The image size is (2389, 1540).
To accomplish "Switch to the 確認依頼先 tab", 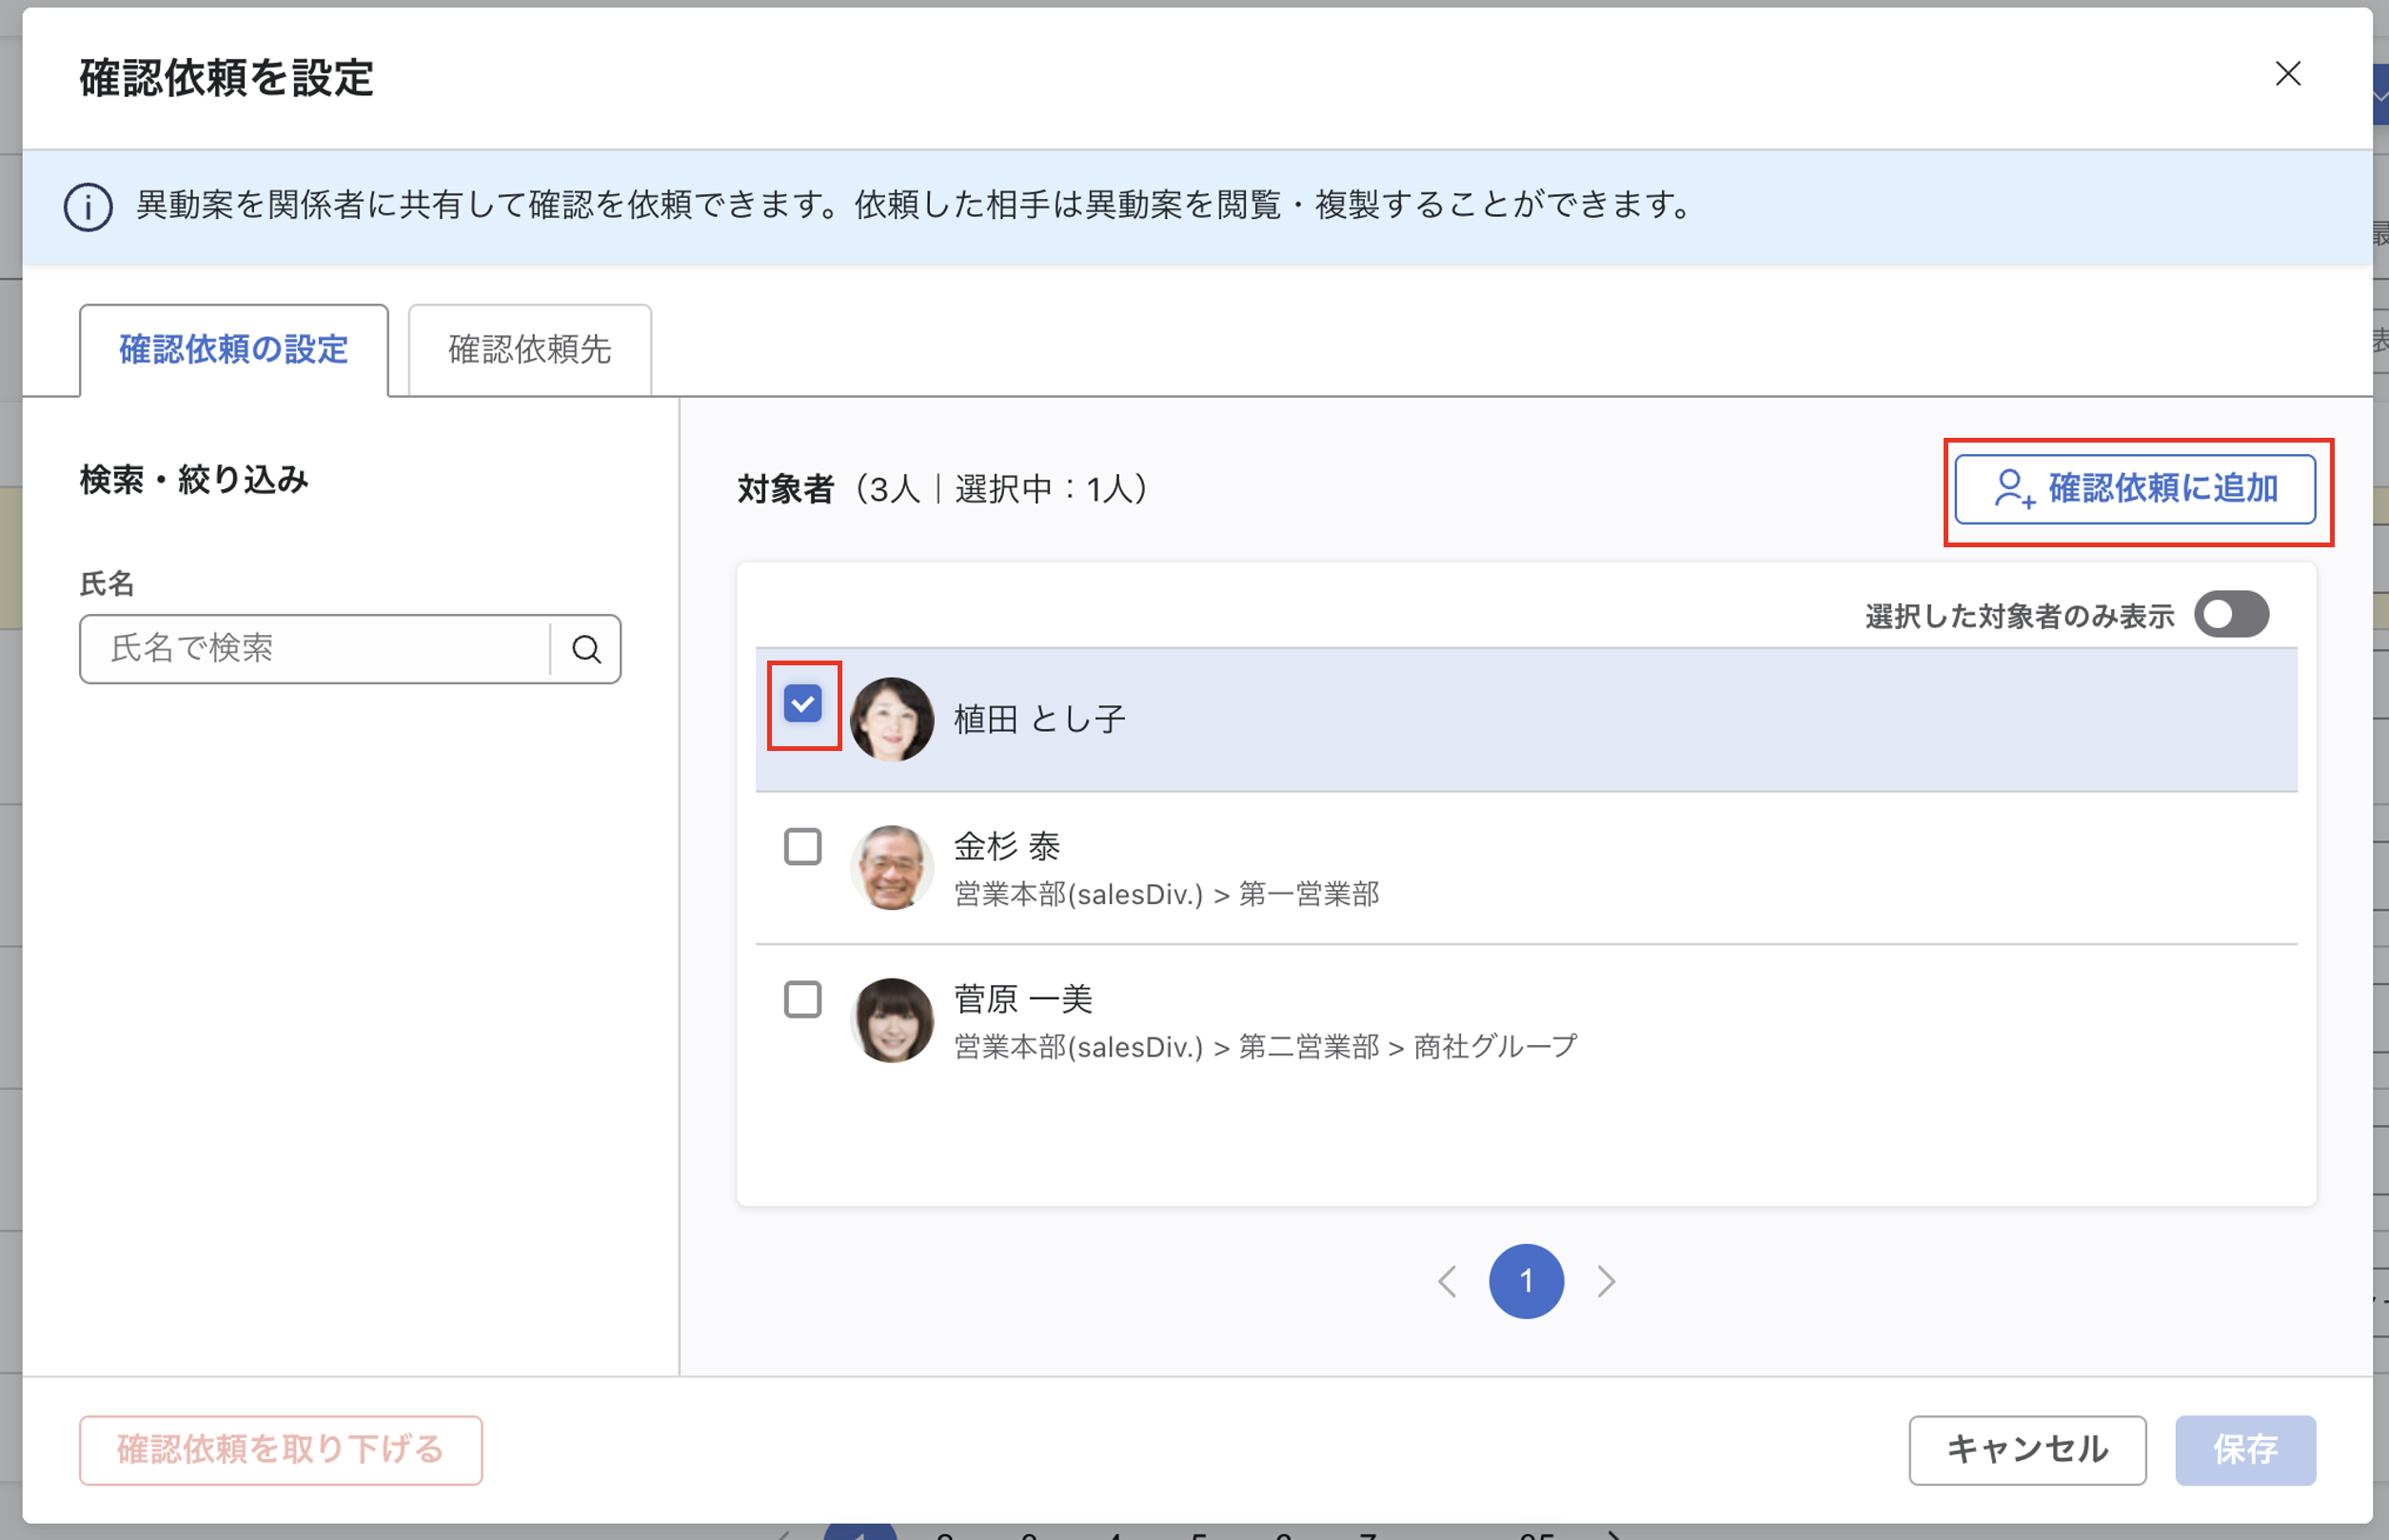I will pyautogui.click(x=529, y=350).
